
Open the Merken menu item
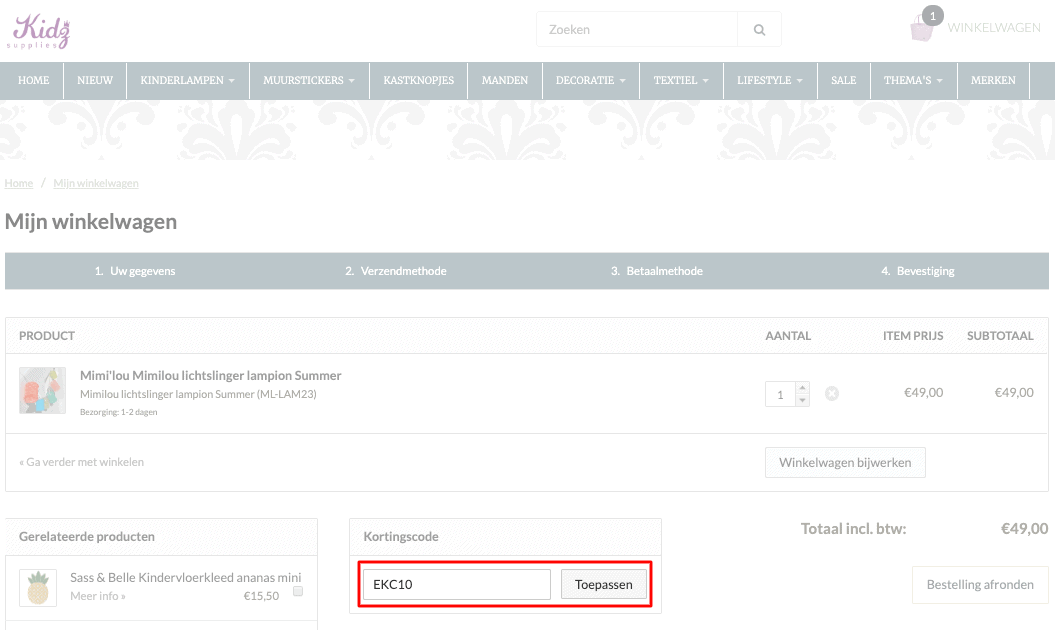point(993,80)
